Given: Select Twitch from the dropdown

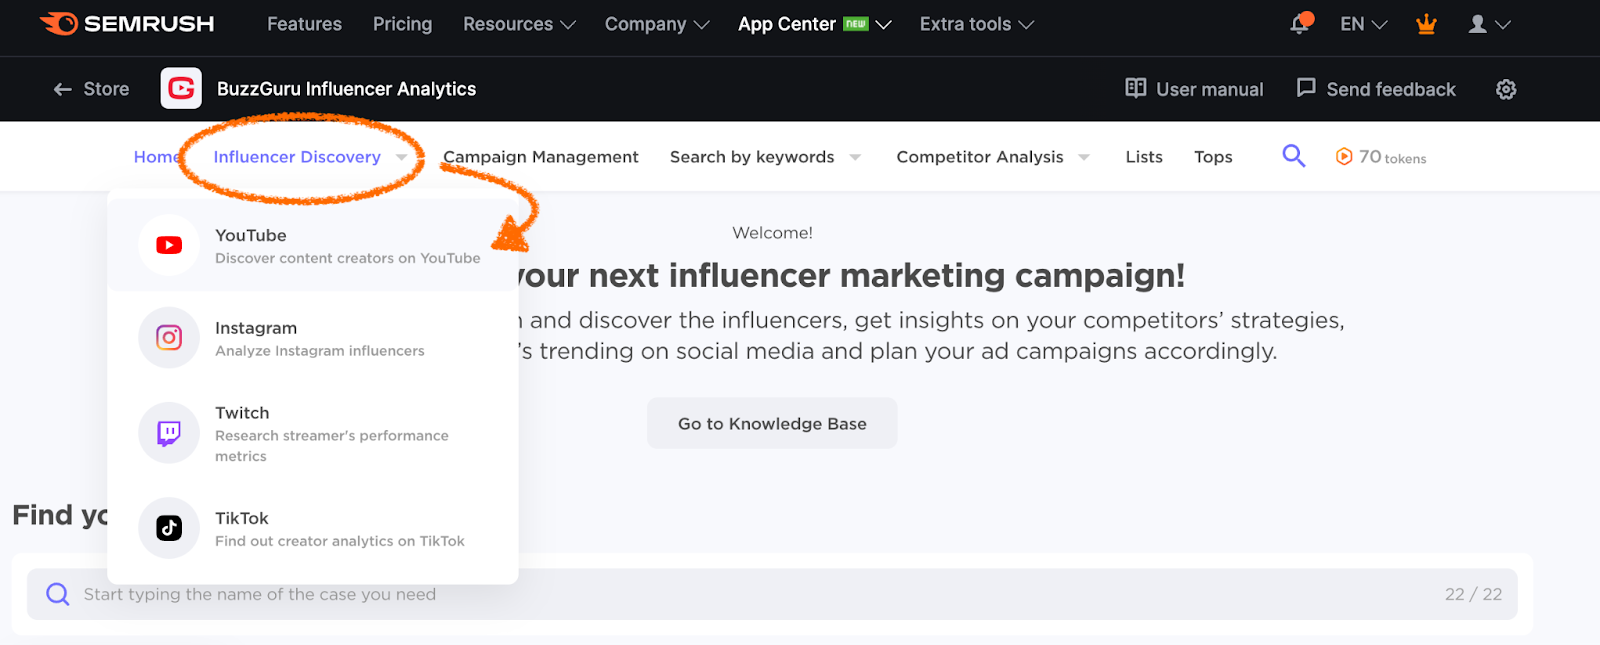Looking at the screenshot, I should (x=313, y=433).
